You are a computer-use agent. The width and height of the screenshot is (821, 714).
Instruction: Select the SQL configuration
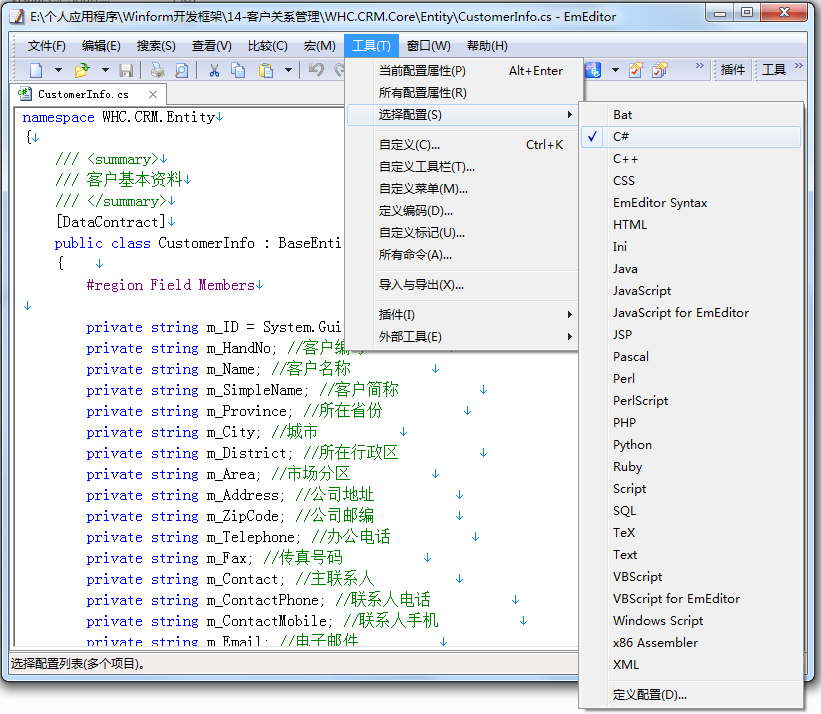point(691,510)
